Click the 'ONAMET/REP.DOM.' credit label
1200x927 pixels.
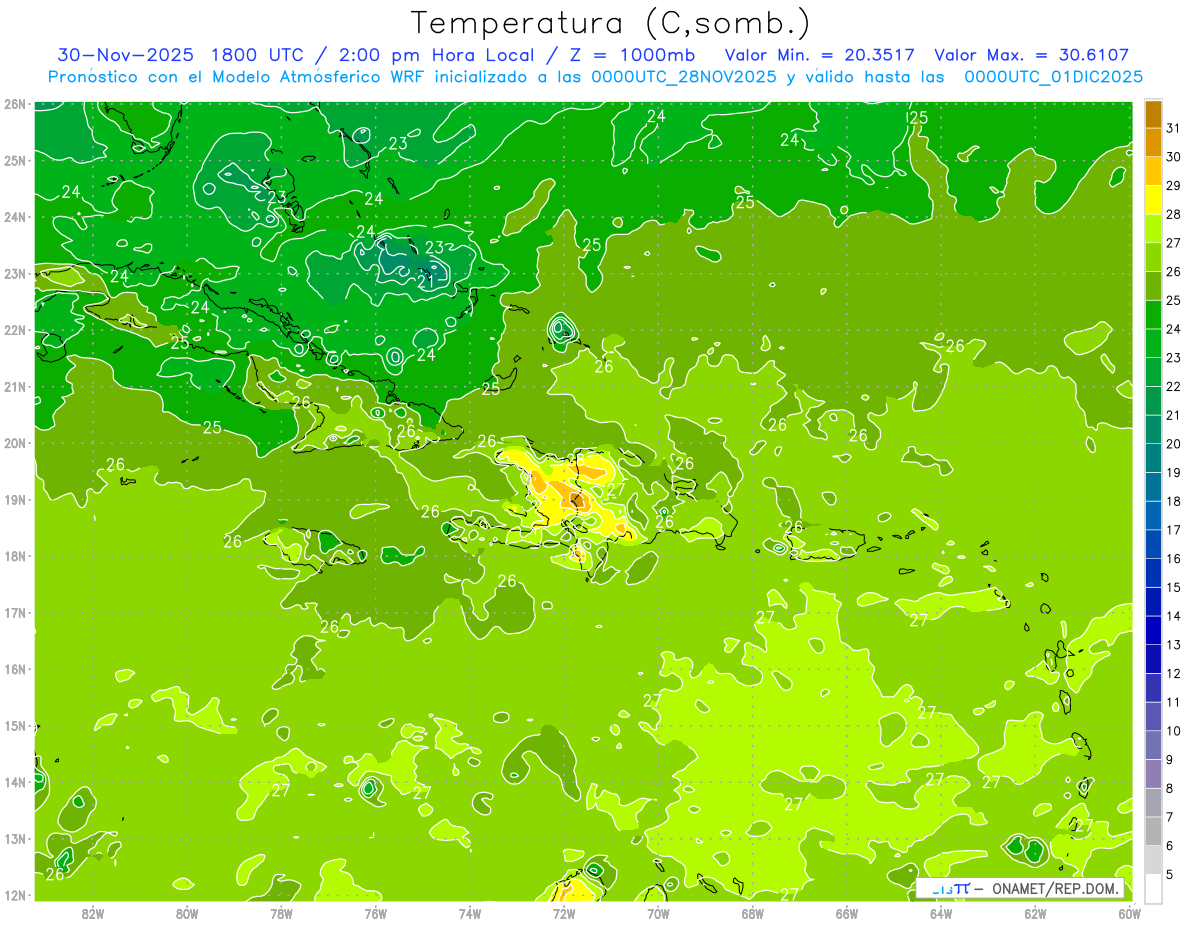[x=1056, y=888]
